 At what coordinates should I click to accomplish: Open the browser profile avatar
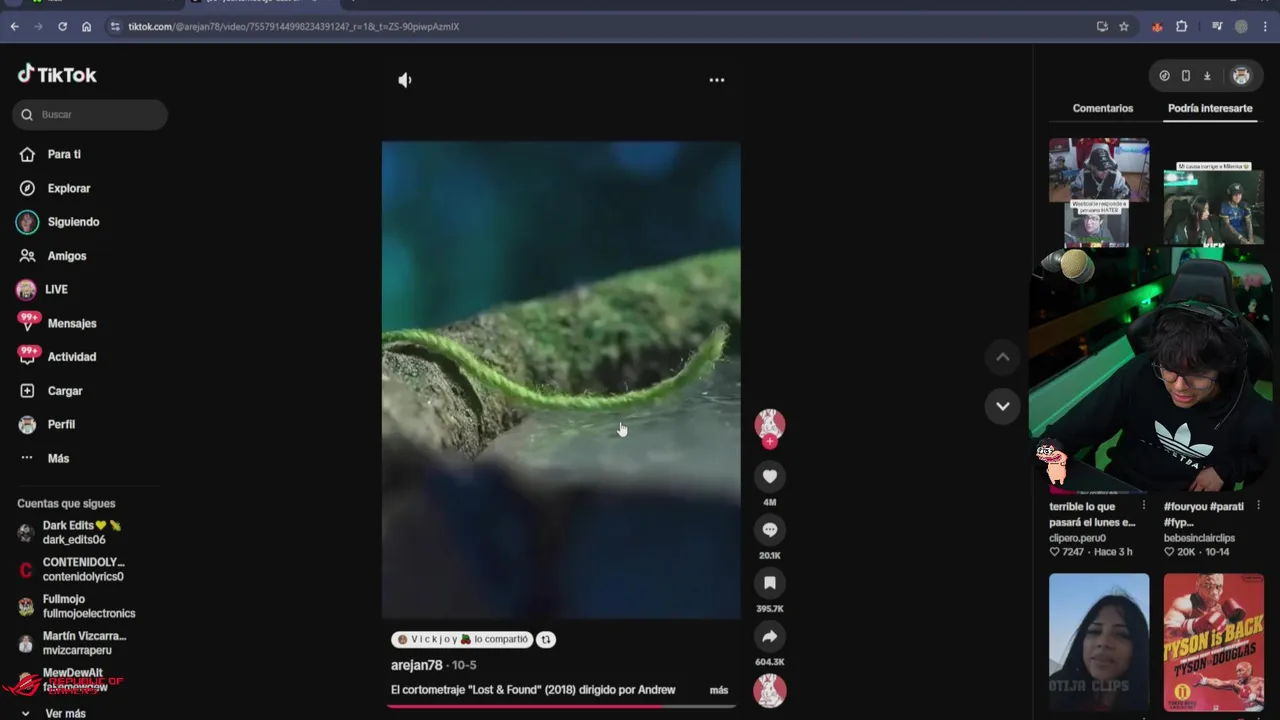pos(1241,27)
